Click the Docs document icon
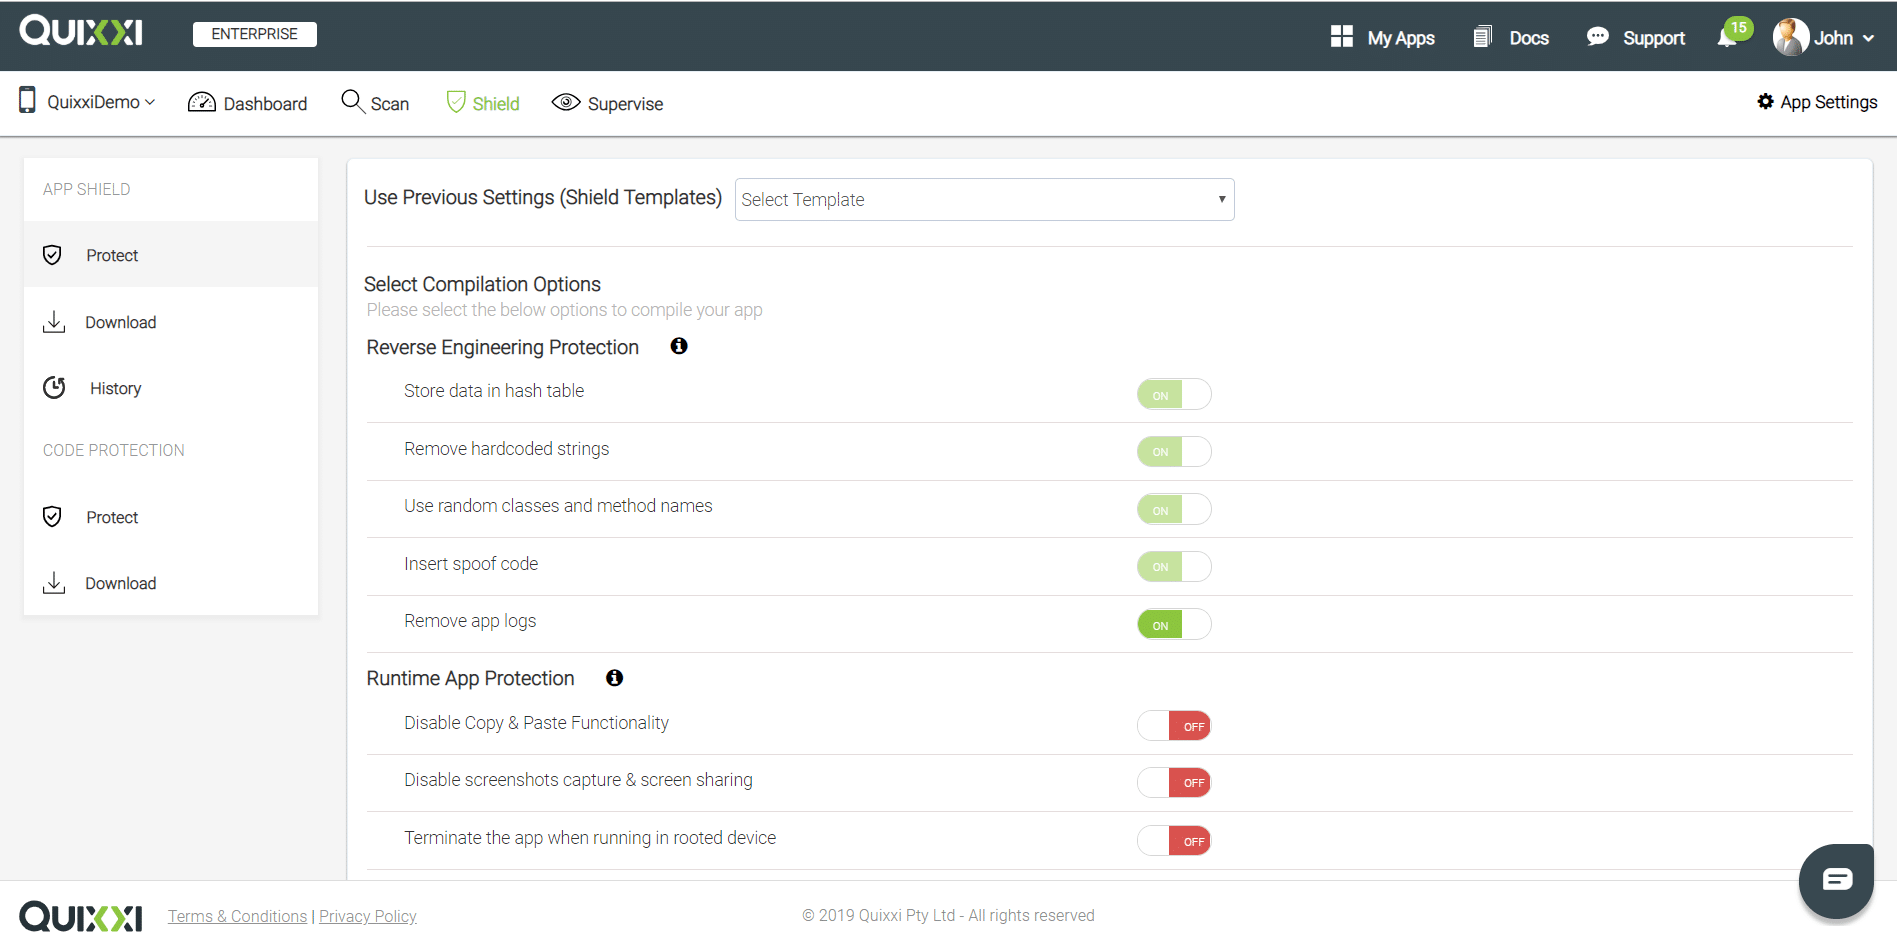Image resolution: width=1897 pixels, height=943 pixels. pyautogui.click(x=1482, y=37)
